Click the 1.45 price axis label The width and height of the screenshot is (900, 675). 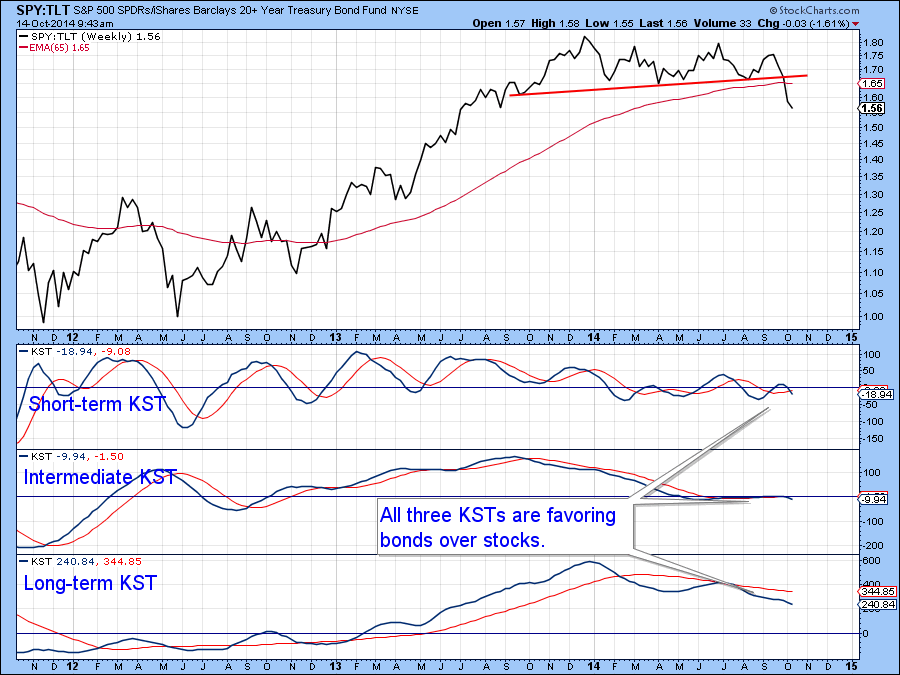click(872, 143)
